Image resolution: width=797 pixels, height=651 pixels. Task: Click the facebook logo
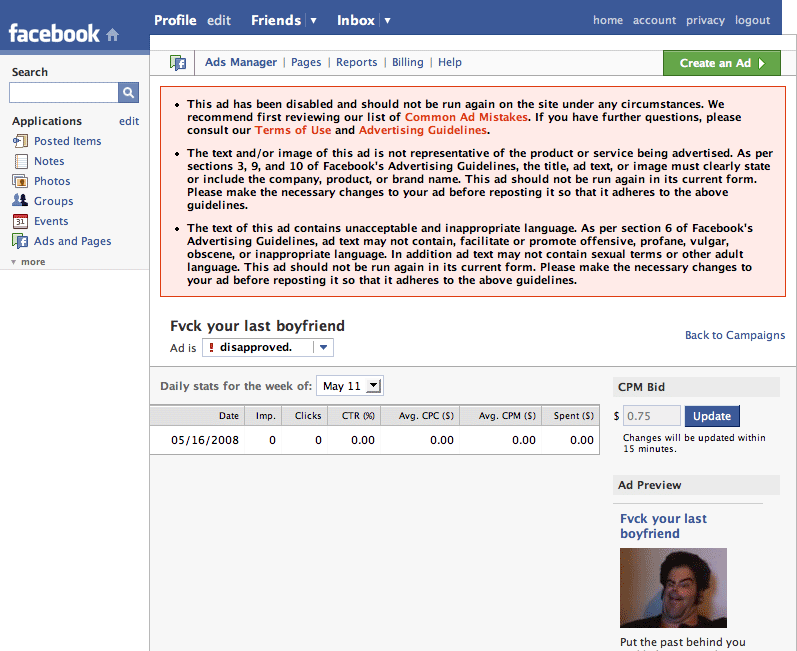tap(54, 34)
